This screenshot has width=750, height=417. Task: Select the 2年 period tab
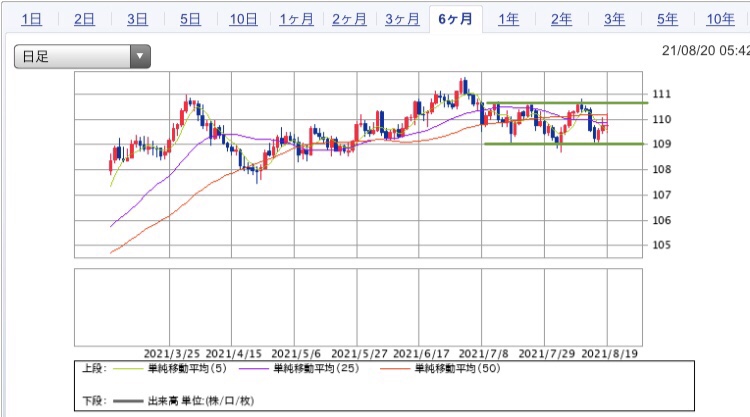click(x=561, y=19)
